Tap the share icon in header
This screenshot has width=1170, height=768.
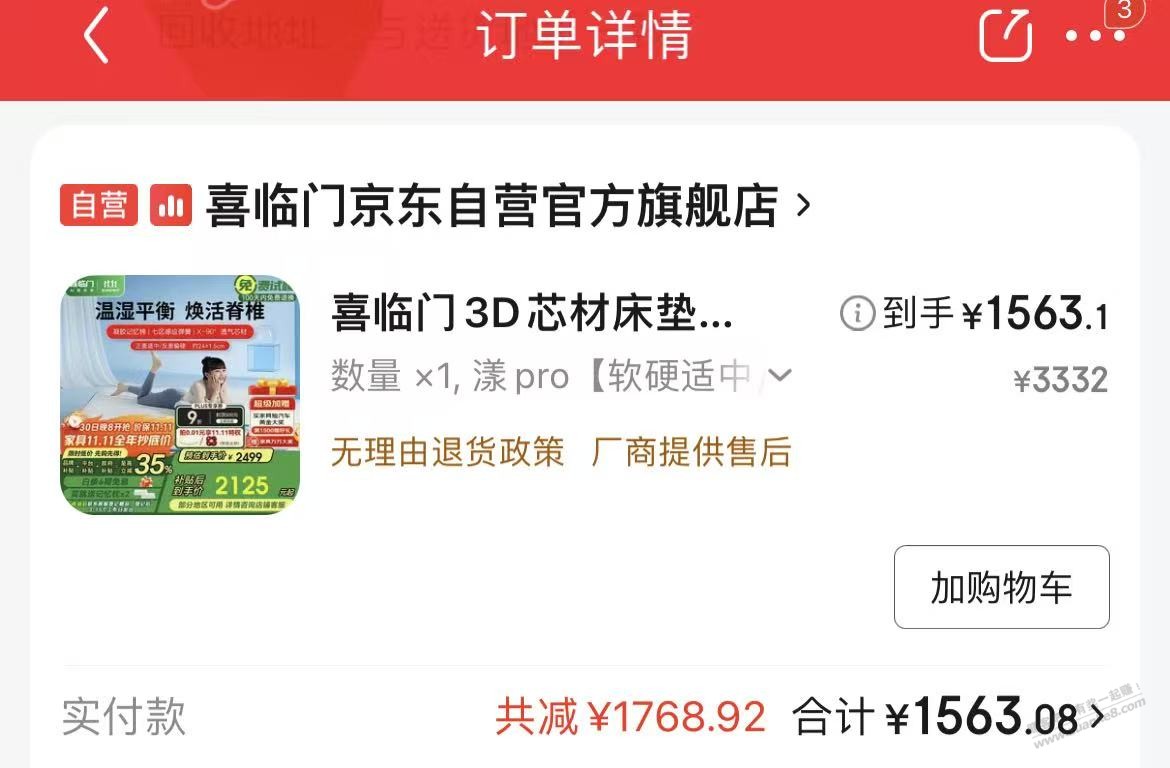tap(1005, 34)
